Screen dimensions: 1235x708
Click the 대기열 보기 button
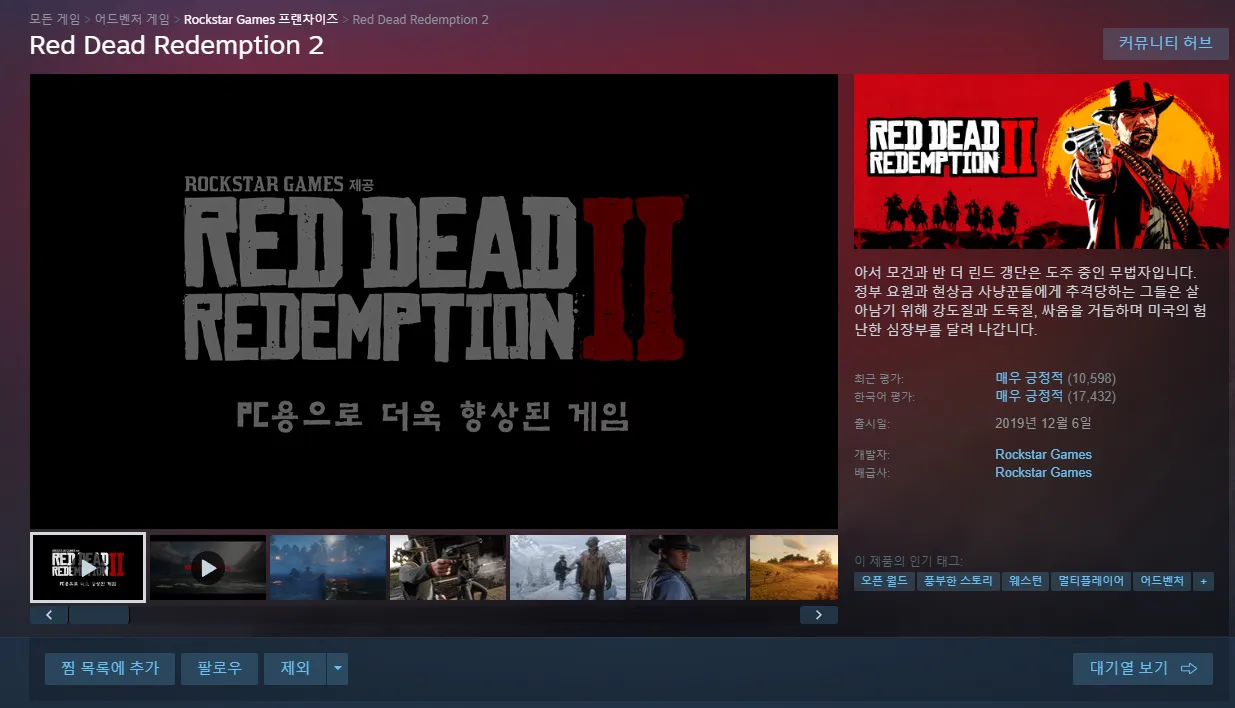(x=1142, y=669)
